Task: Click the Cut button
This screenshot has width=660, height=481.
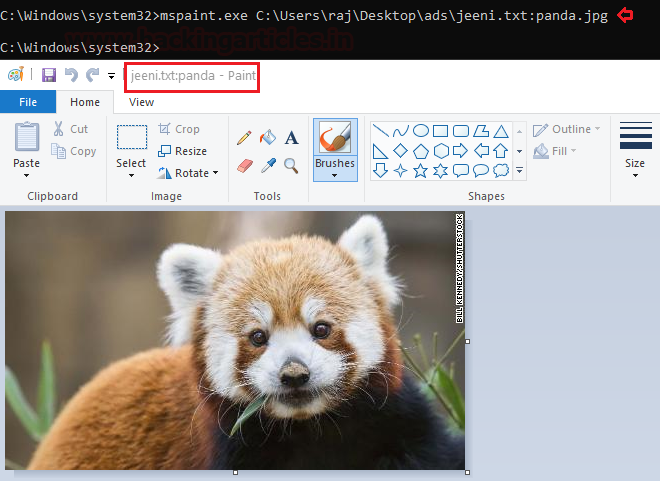Action: (x=70, y=129)
